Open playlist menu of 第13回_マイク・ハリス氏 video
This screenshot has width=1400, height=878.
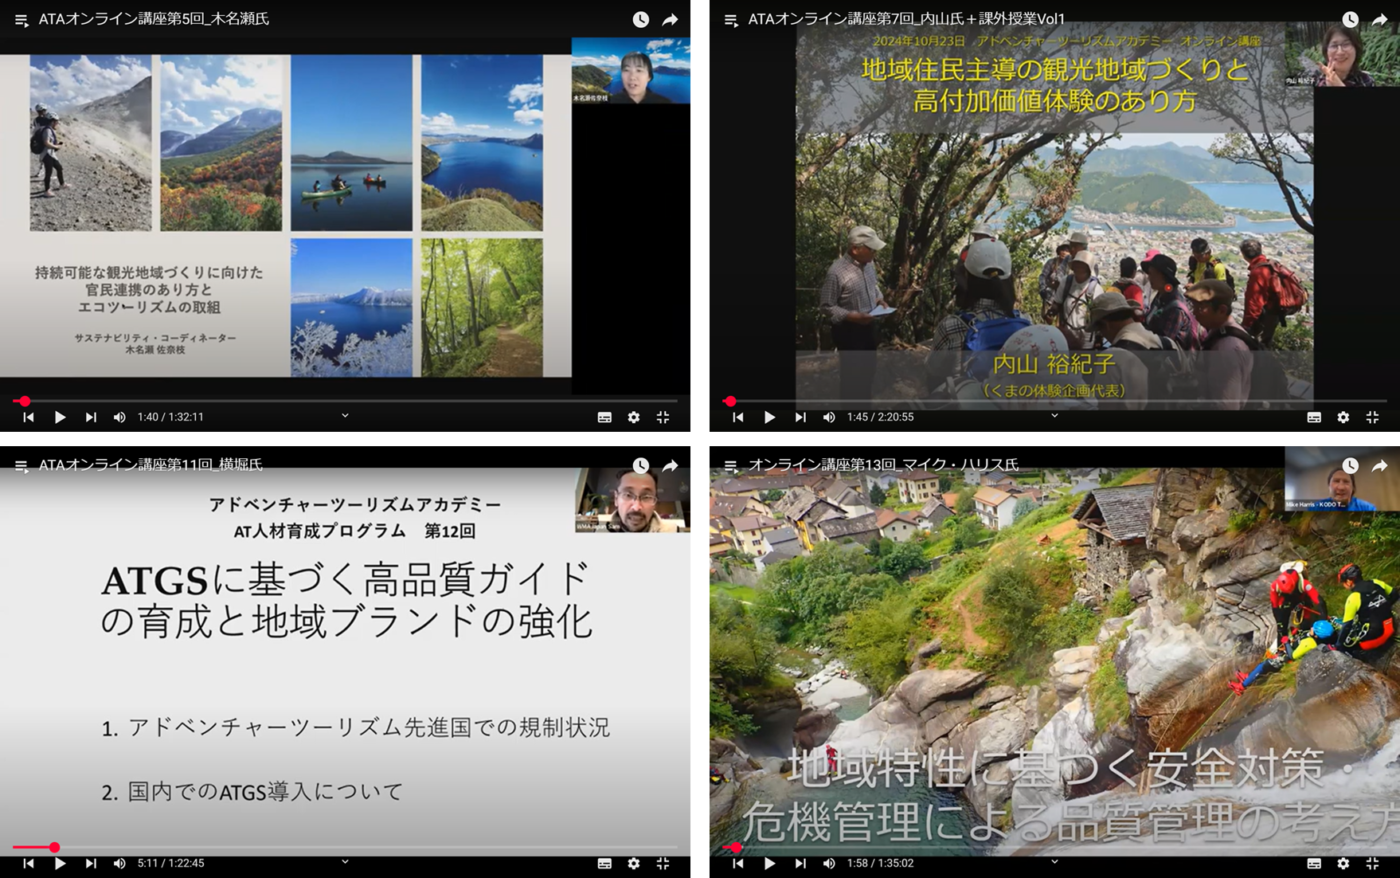[731, 466]
